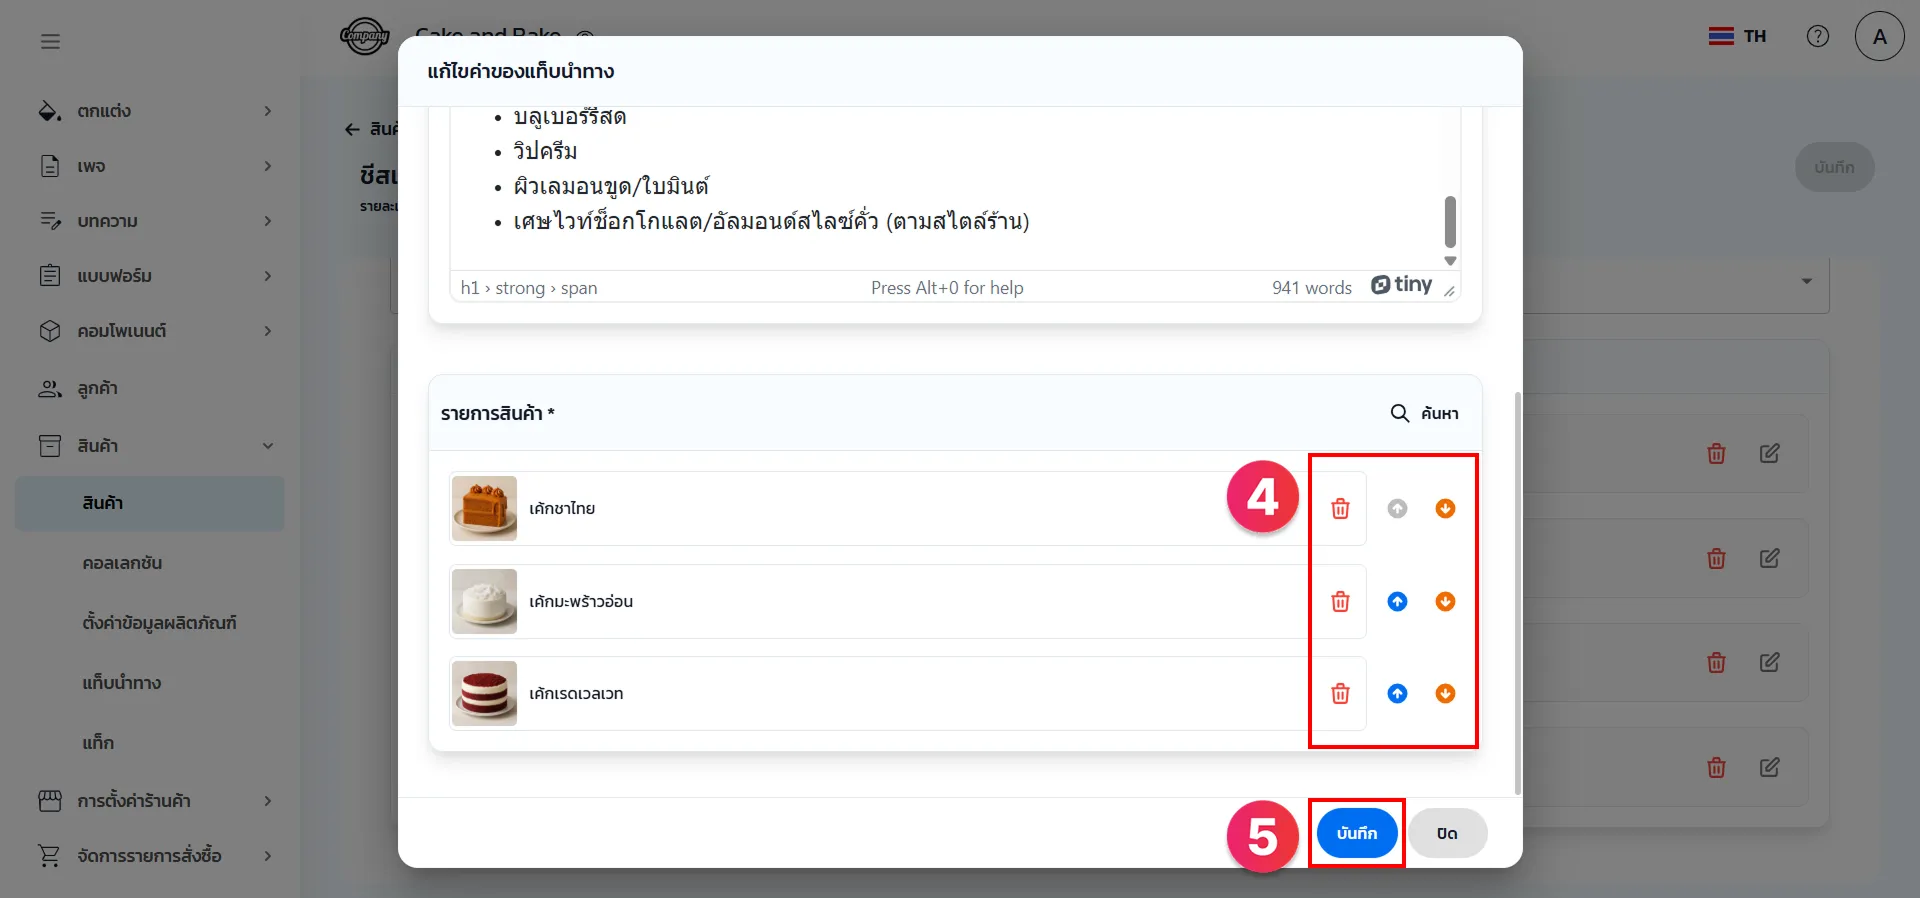Viewport: 1920px width, 898px height.
Task: Move เค้กเรดเวลเวท down with orange arrow
Action: tap(1445, 694)
